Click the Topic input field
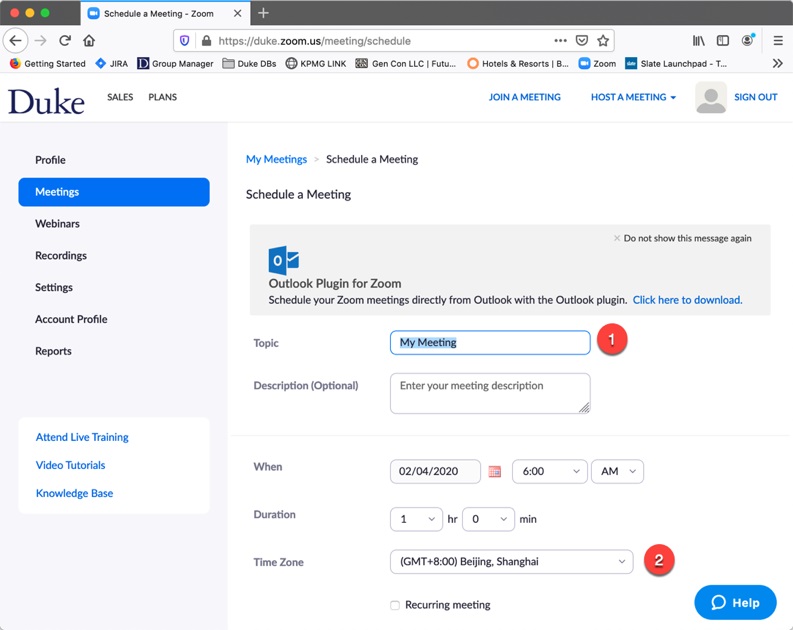The width and height of the screenshot is (793, 630). (490, 343)
